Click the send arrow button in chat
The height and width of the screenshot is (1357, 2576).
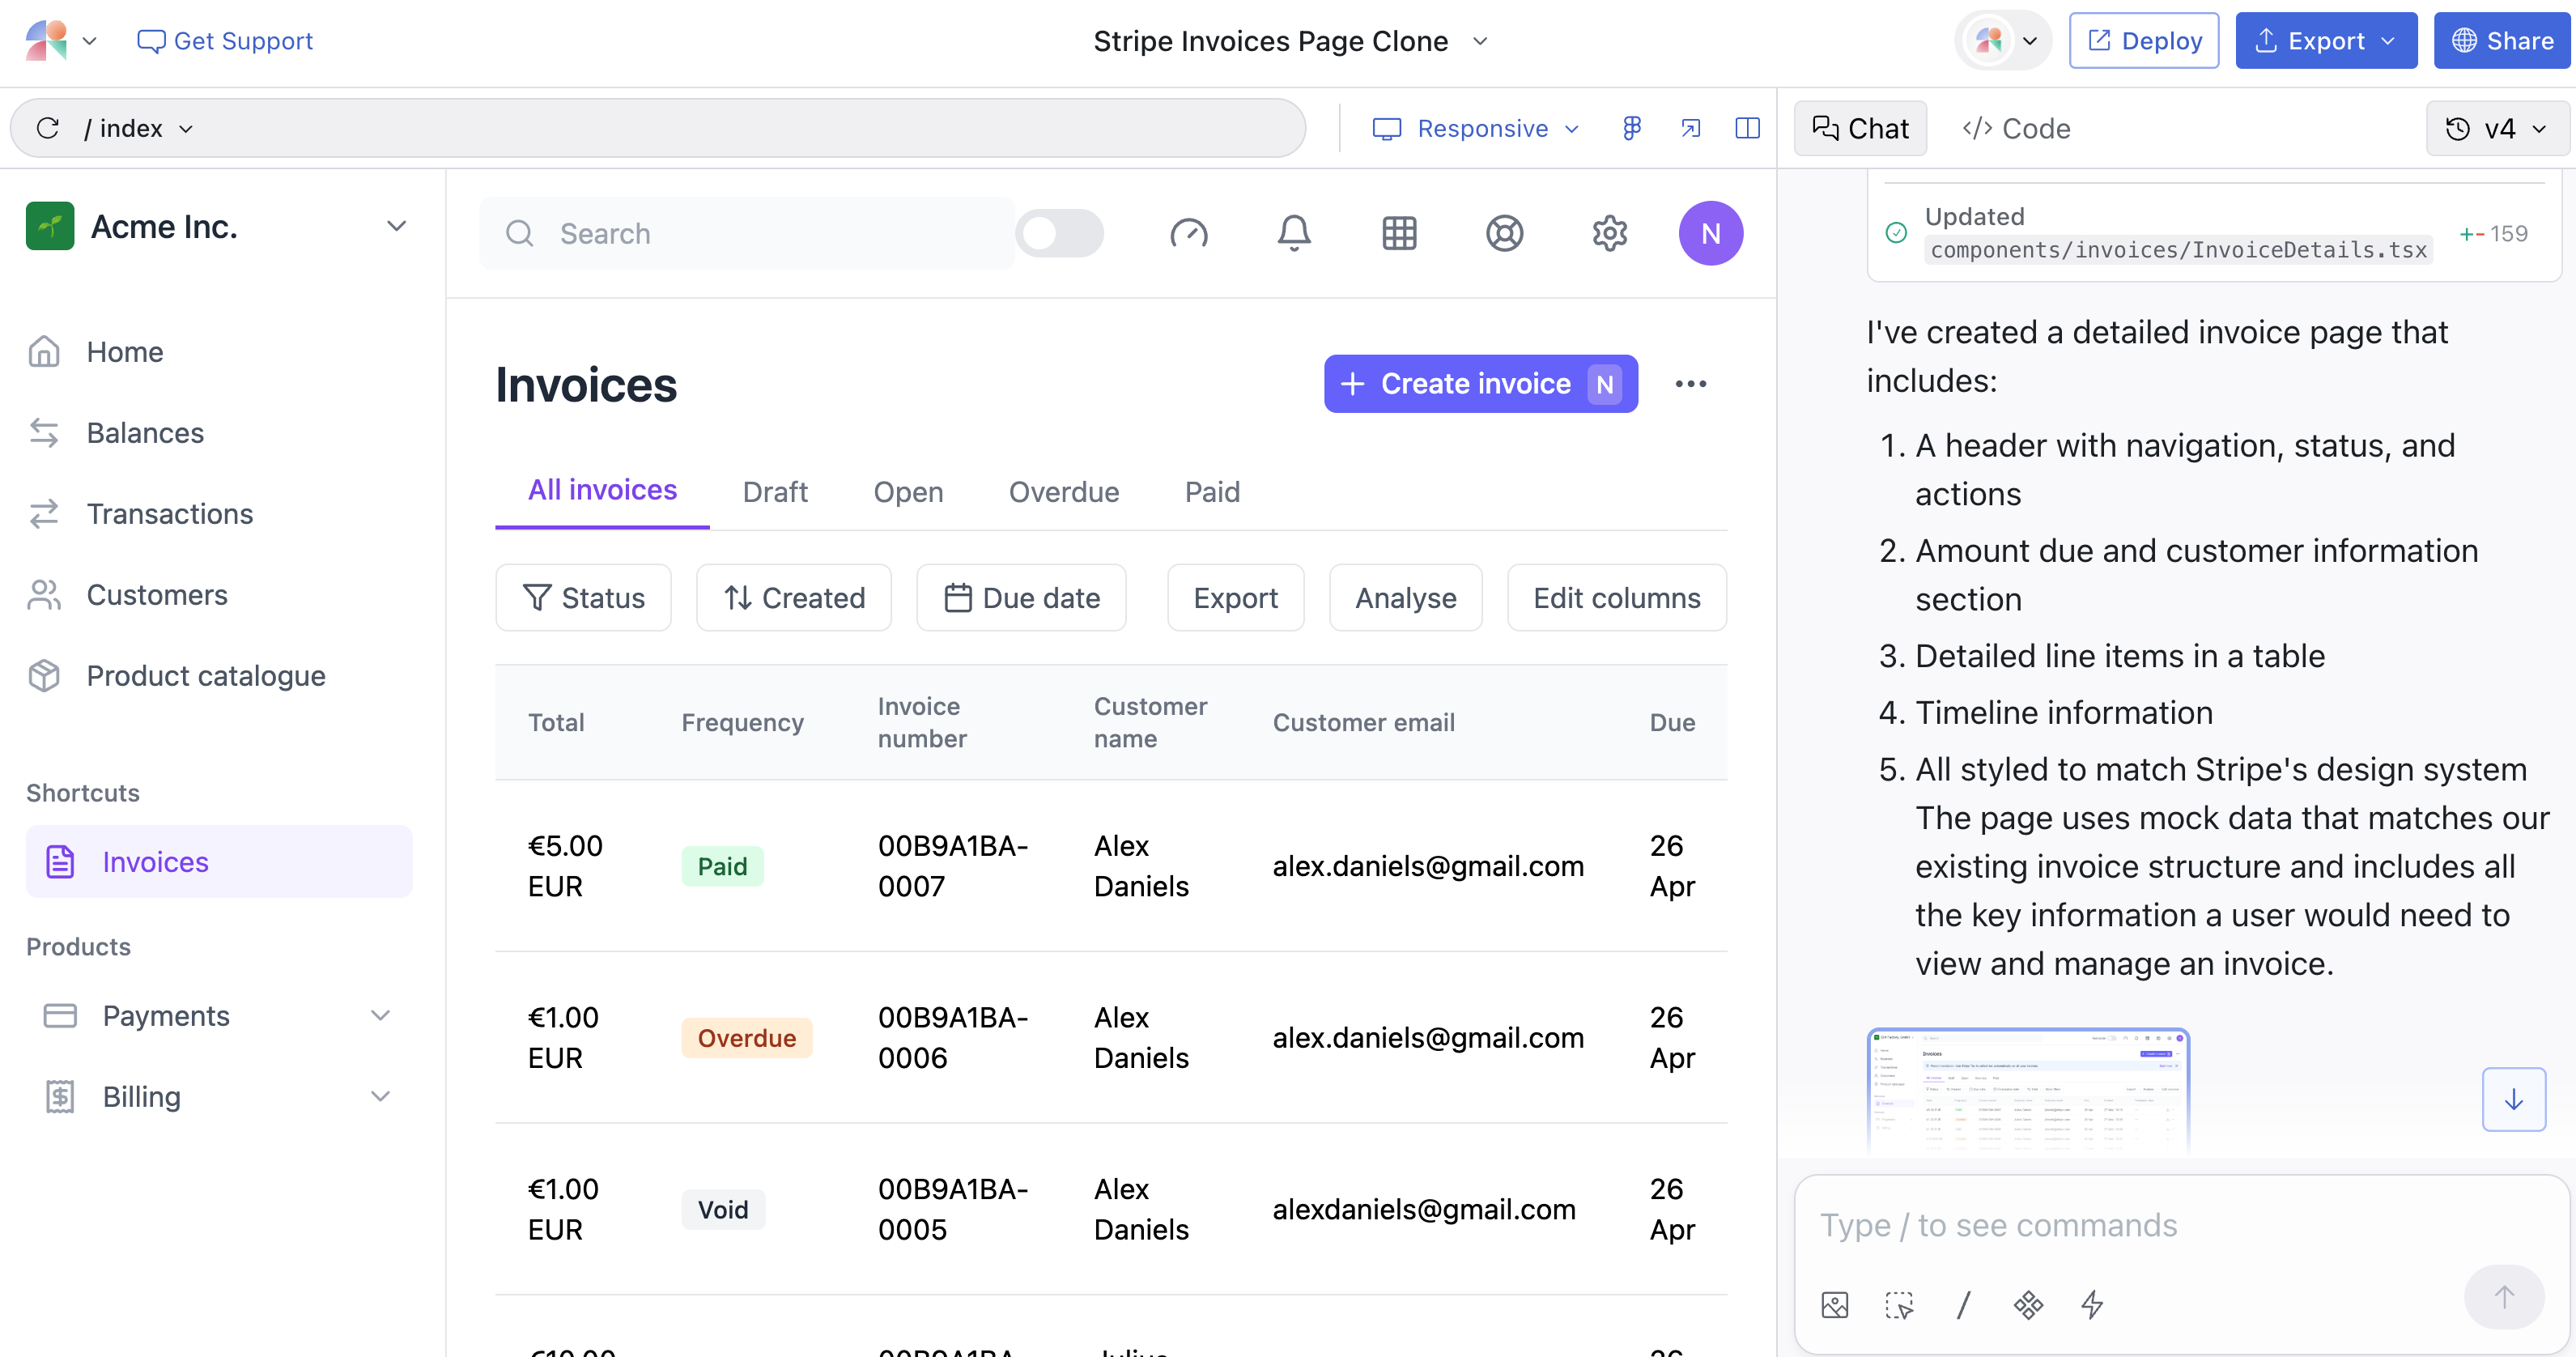2503,1296
